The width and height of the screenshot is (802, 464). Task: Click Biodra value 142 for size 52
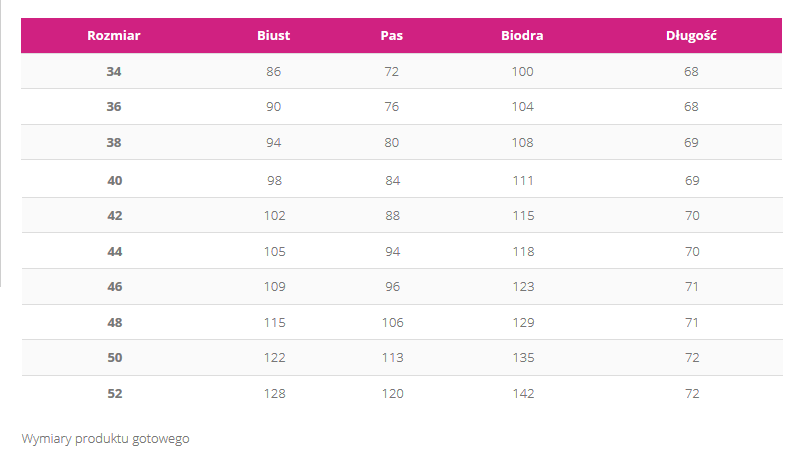click(x=522, y=394)
